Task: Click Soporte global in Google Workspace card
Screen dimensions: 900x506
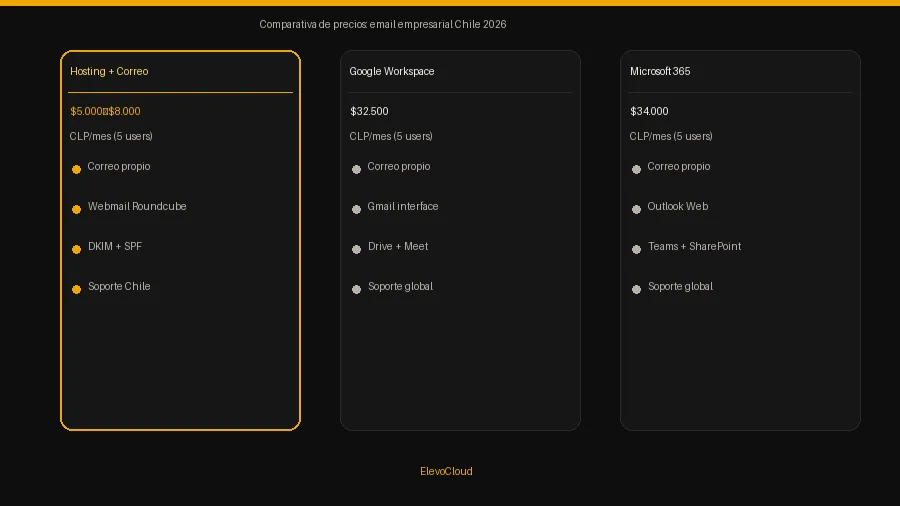Action: [400, 286]
